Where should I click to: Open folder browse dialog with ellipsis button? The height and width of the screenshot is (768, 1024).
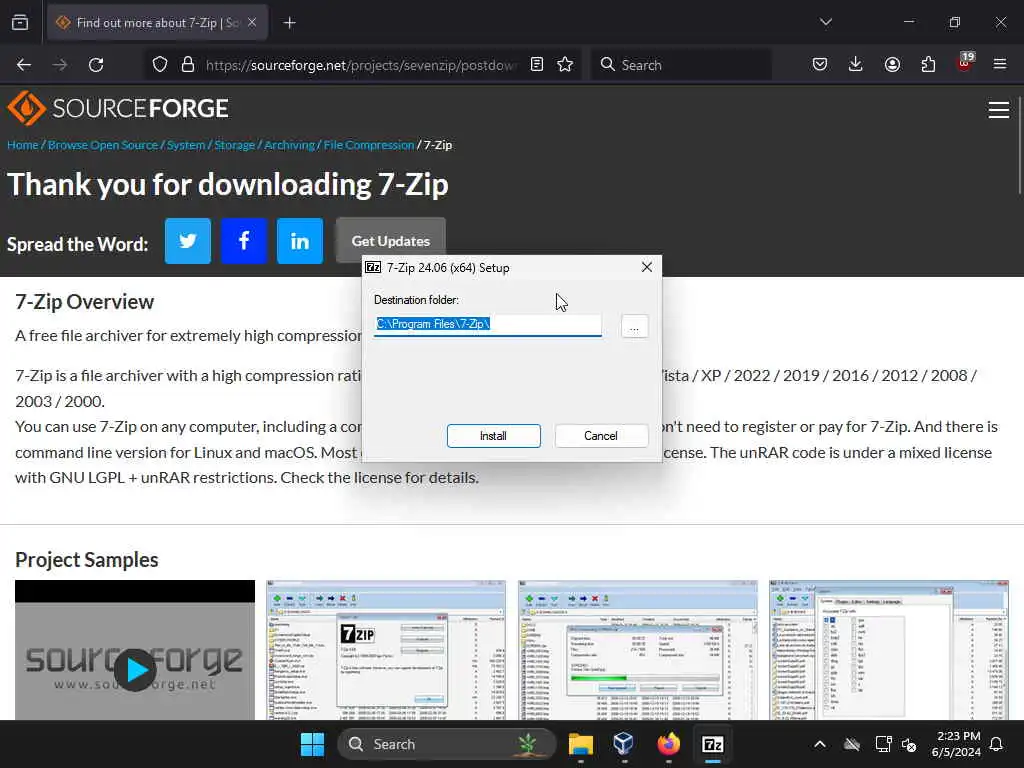(634, 325)
